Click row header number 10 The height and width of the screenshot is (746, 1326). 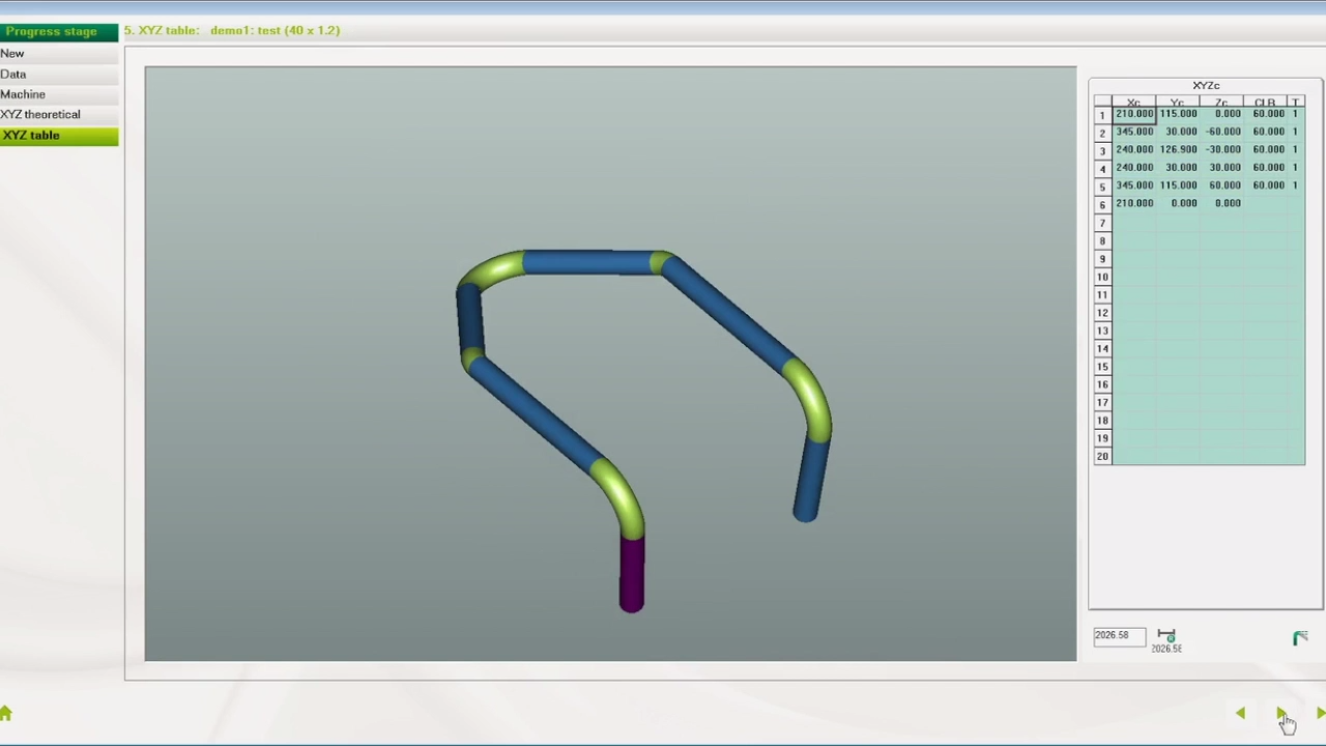[1103, 276]
